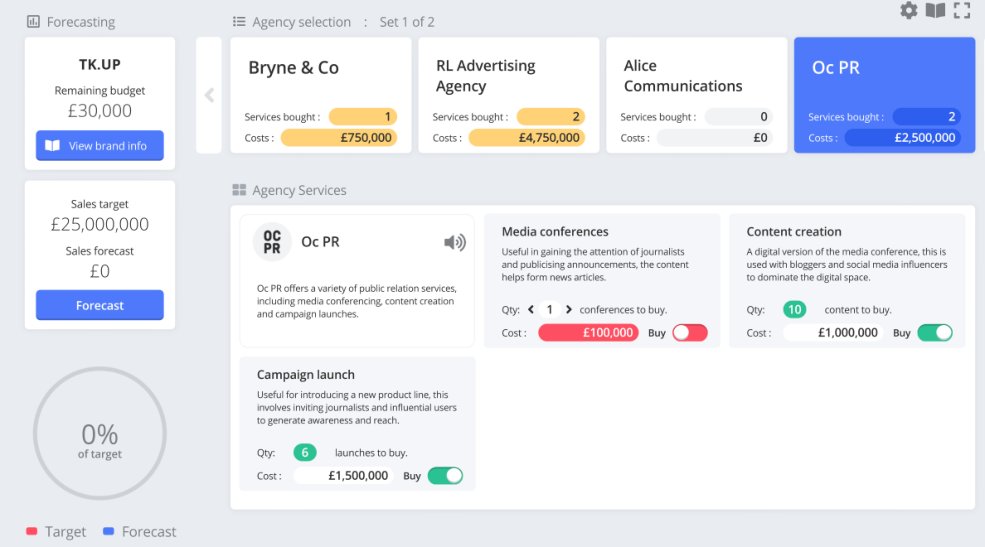Screen dimensions: 985x547
Task: Click the Campaign launch £1,500,000 cost
Action: (343, 476)
